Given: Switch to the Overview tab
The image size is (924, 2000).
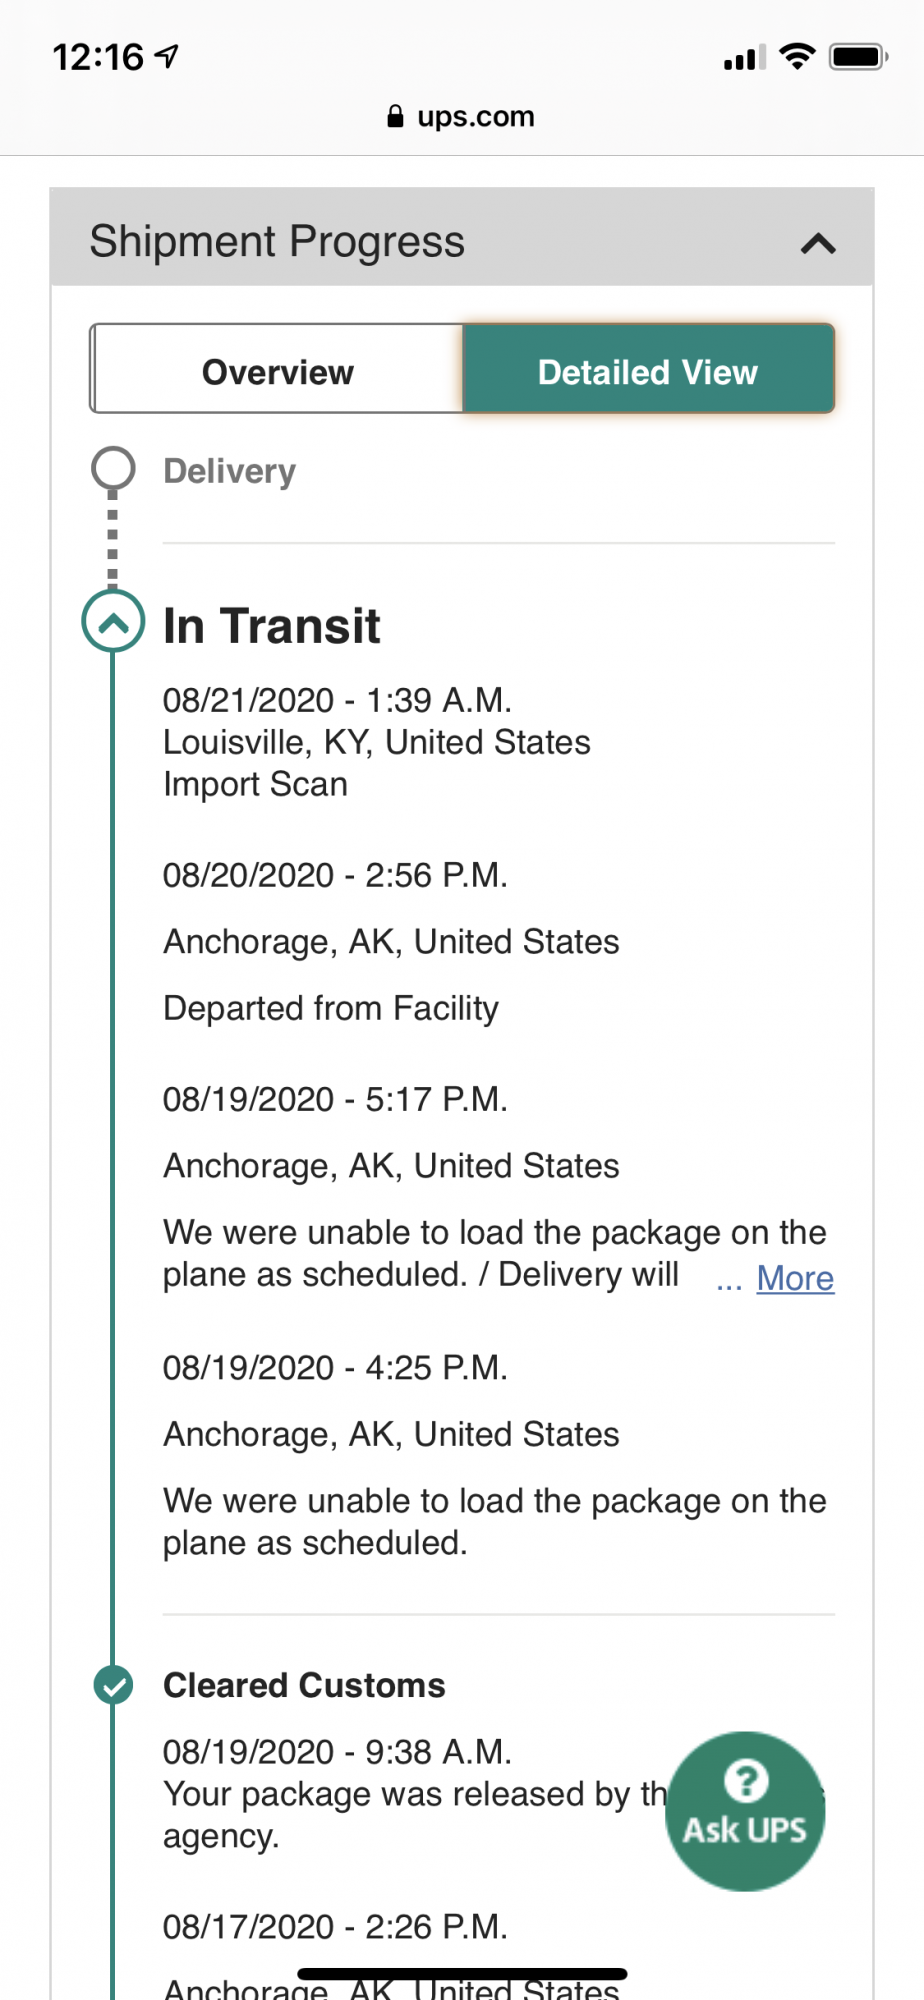Looking at the screenshot, I should pyautogui.click(x=277, y=372).
